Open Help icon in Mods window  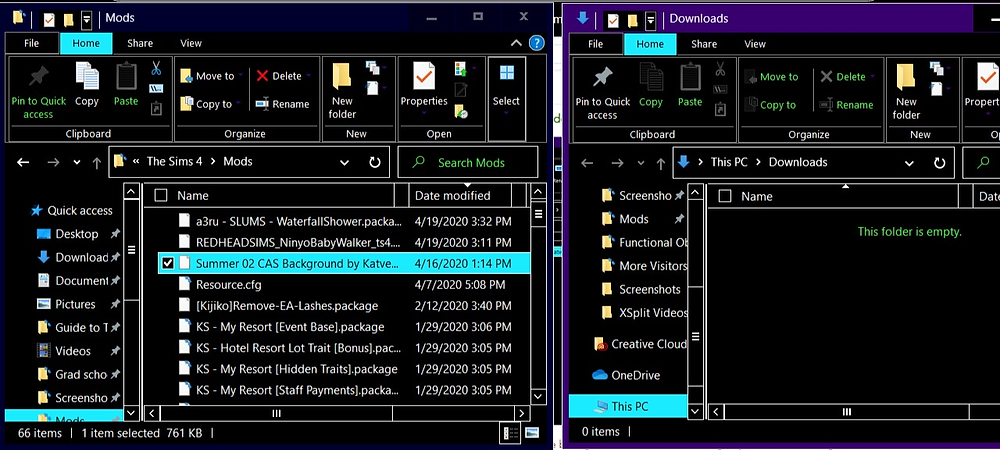pos(537,43)
